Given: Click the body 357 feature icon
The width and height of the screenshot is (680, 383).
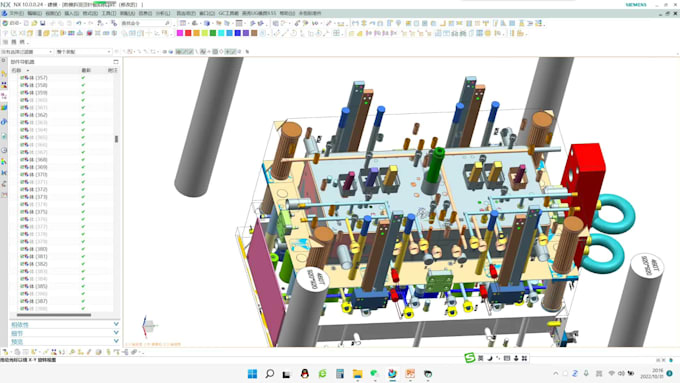Looking at the screenshot, I should tap(26, 78).
